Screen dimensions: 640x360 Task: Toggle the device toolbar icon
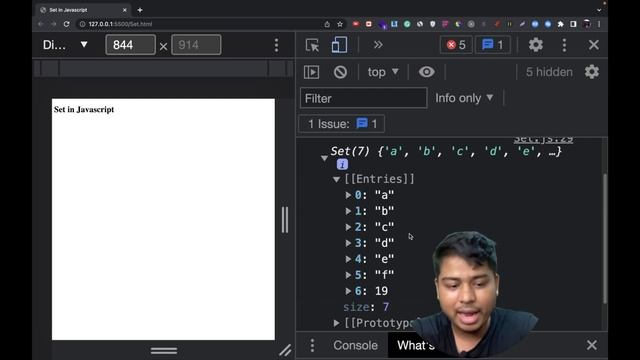tap(339, 45)
